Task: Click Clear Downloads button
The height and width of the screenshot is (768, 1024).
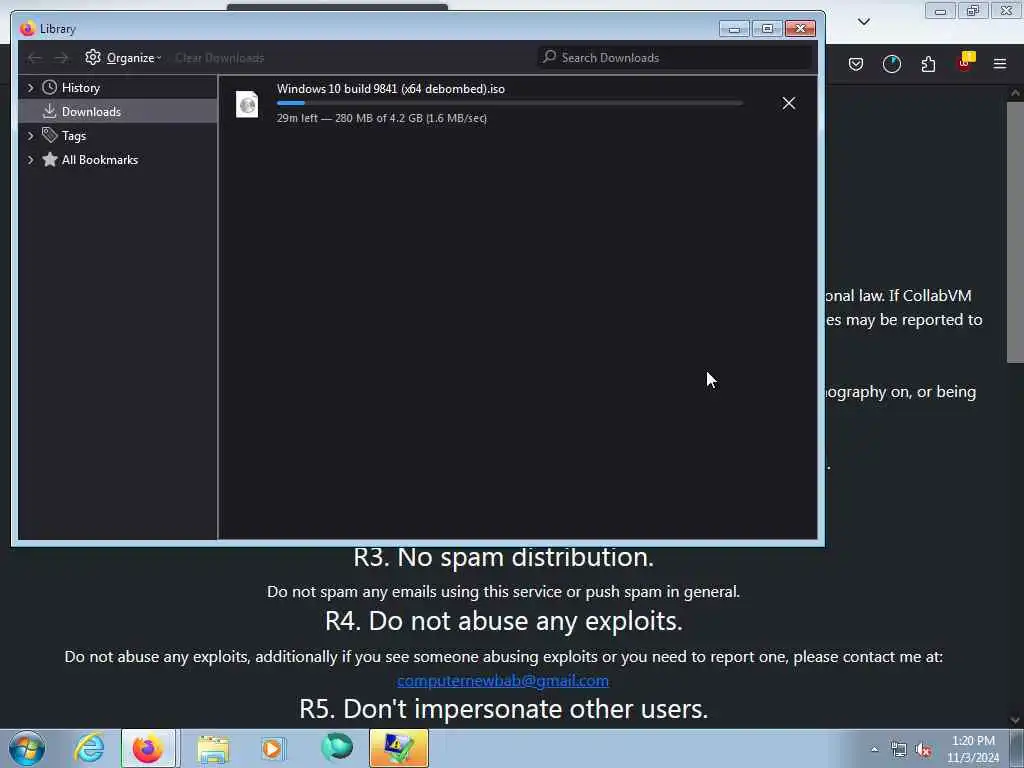Action: click(x=219, y=58)
